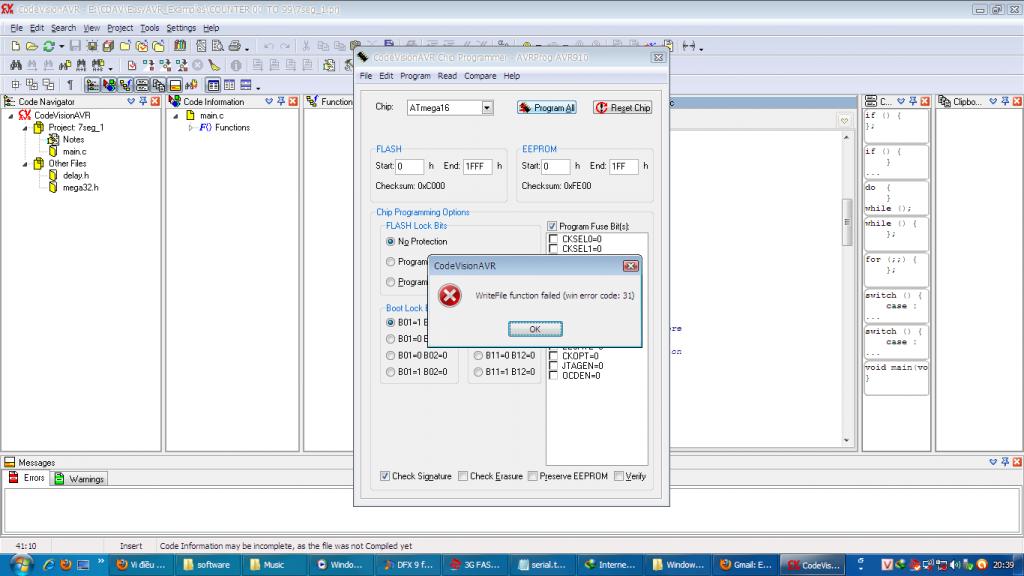
Task: Click the red error icon in dialog
Action: (x=451, y=296)
